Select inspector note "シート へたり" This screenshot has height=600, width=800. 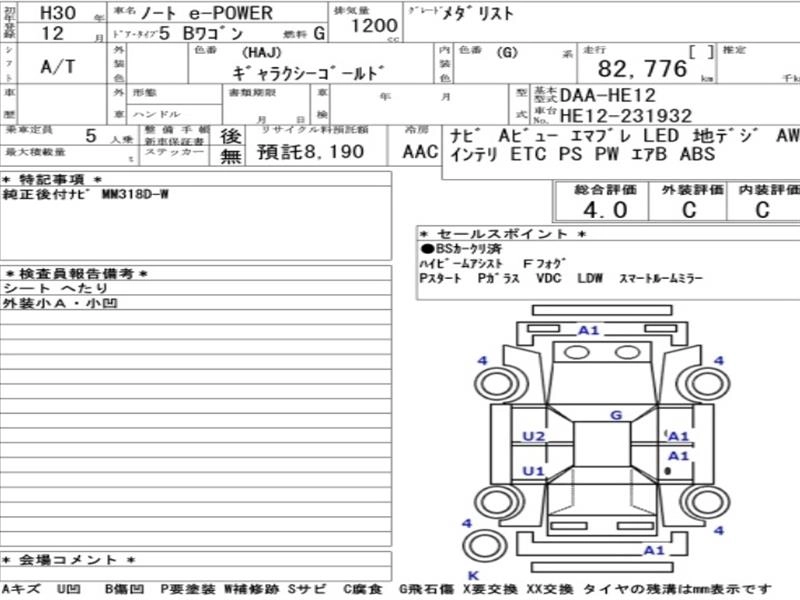click(x=56, y=288)
